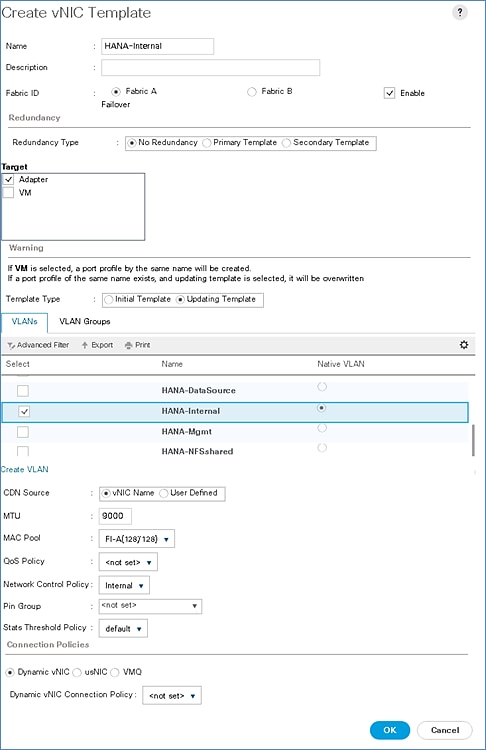The image size is (486, 750).
Task: Select the Dynamic vNIC connection policy
Action: point(10,673)
